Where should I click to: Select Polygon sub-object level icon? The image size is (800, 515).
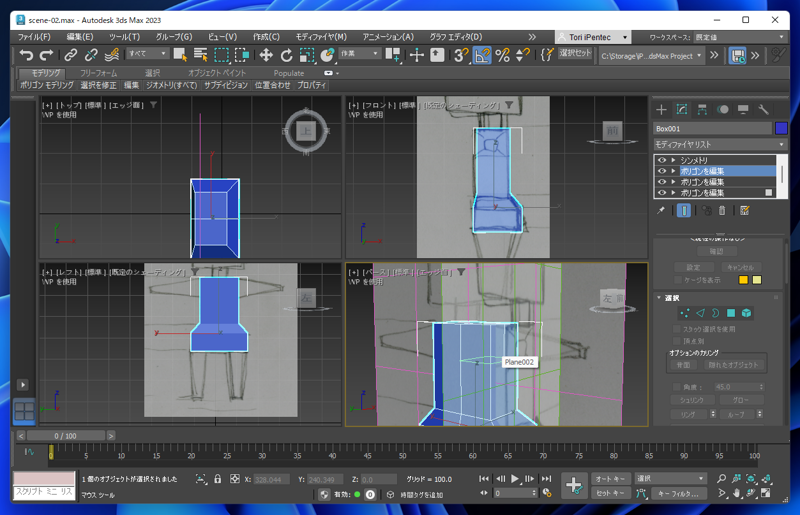pos(731,313)
